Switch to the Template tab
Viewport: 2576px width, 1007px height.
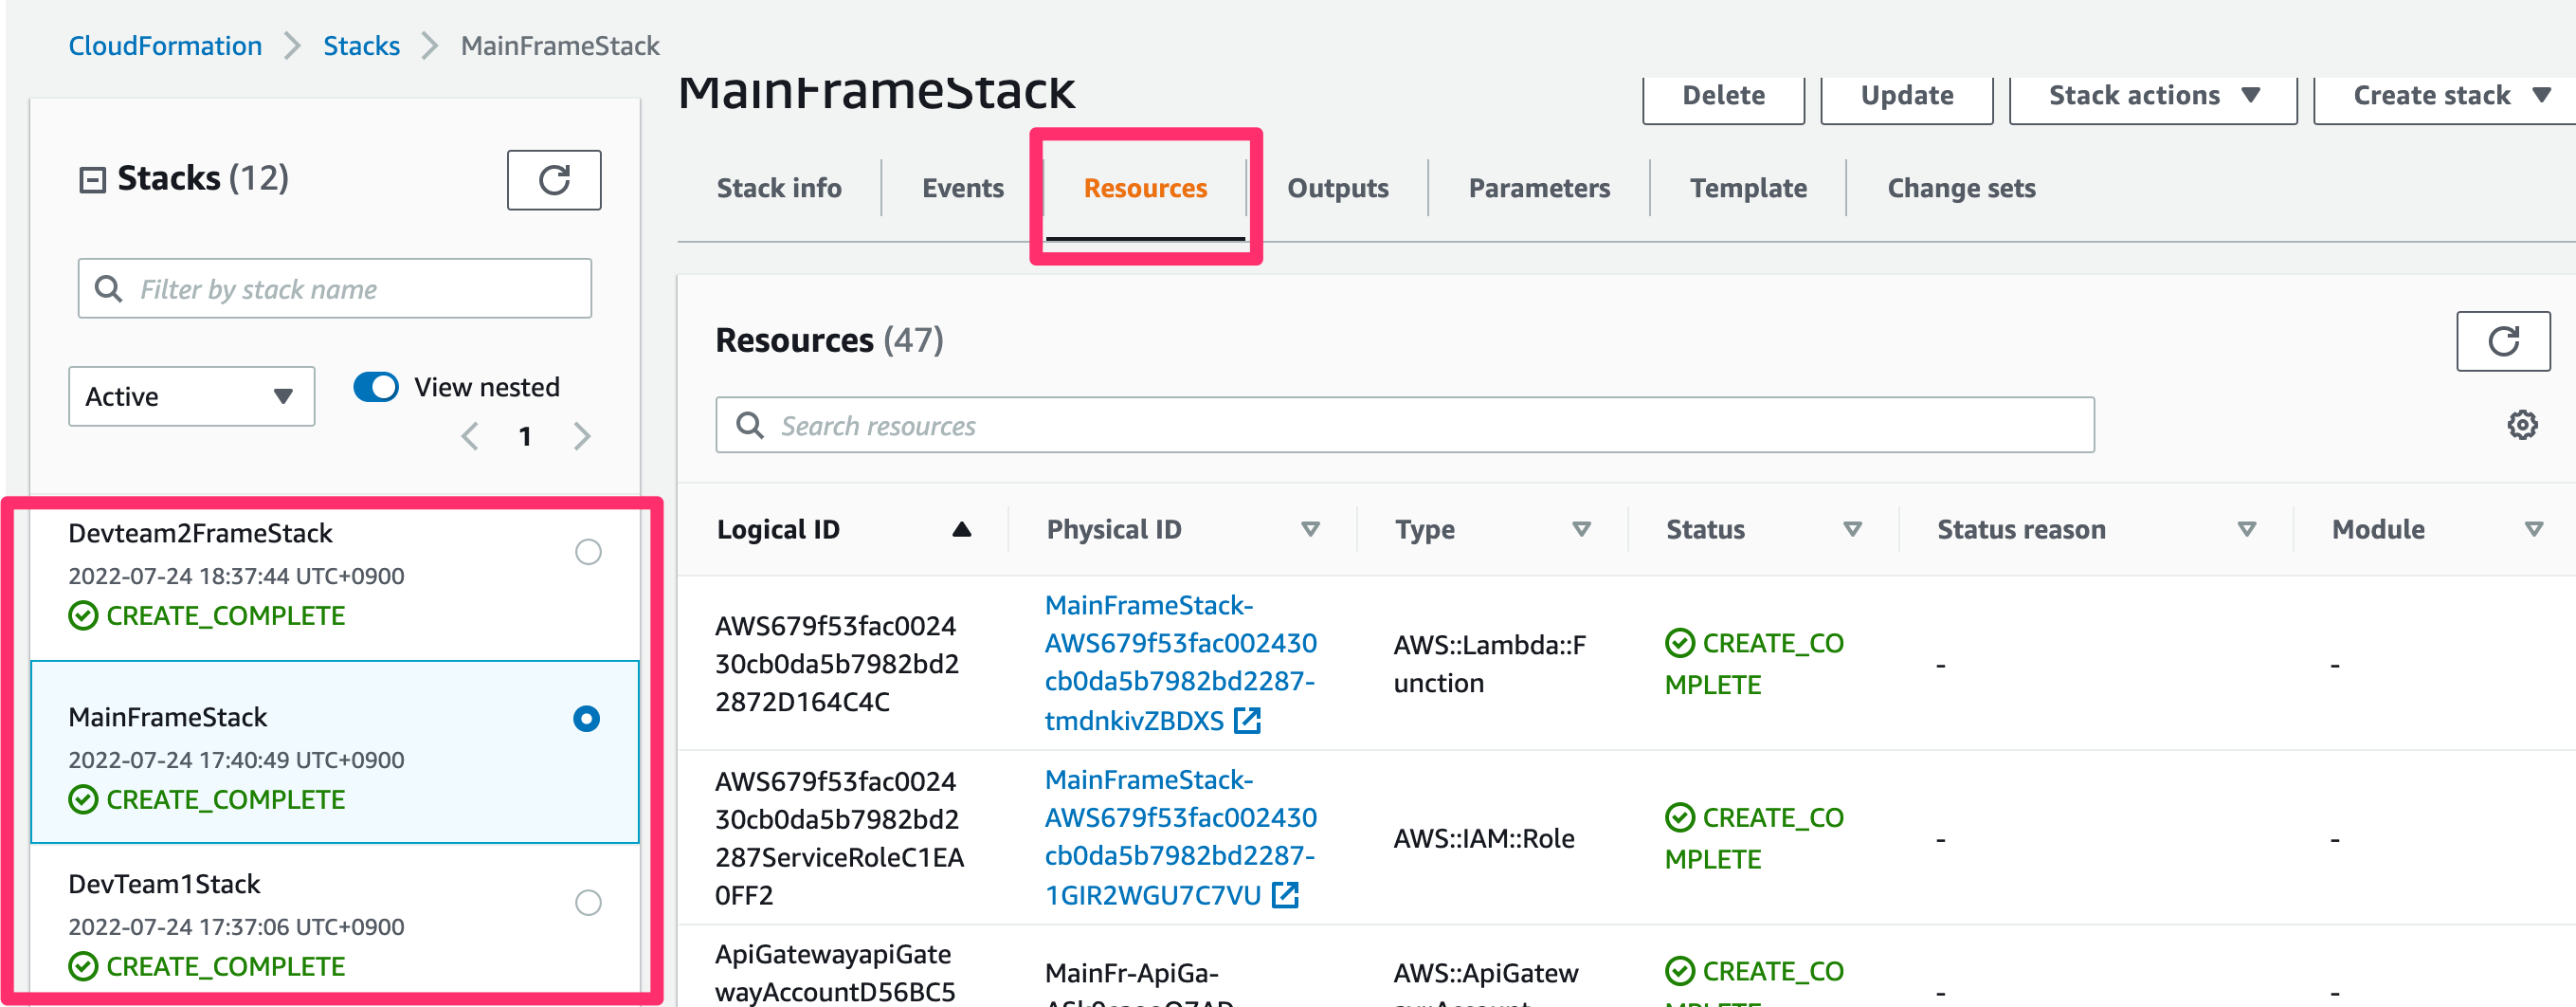(1748, 188)
